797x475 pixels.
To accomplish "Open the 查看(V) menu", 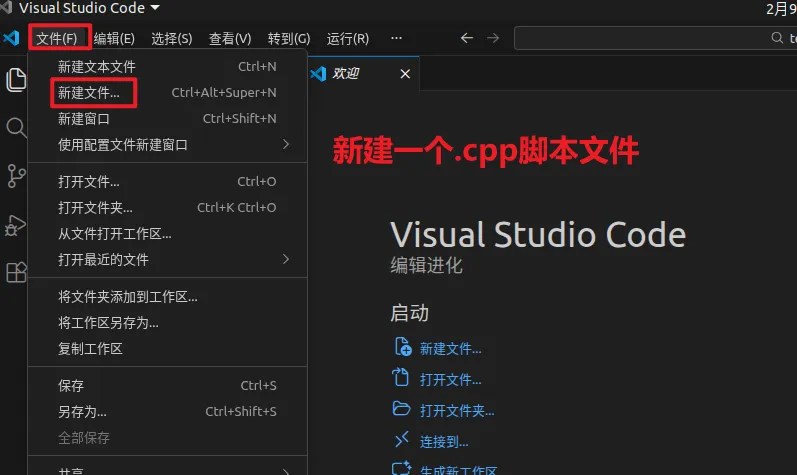I will (230, 38).
